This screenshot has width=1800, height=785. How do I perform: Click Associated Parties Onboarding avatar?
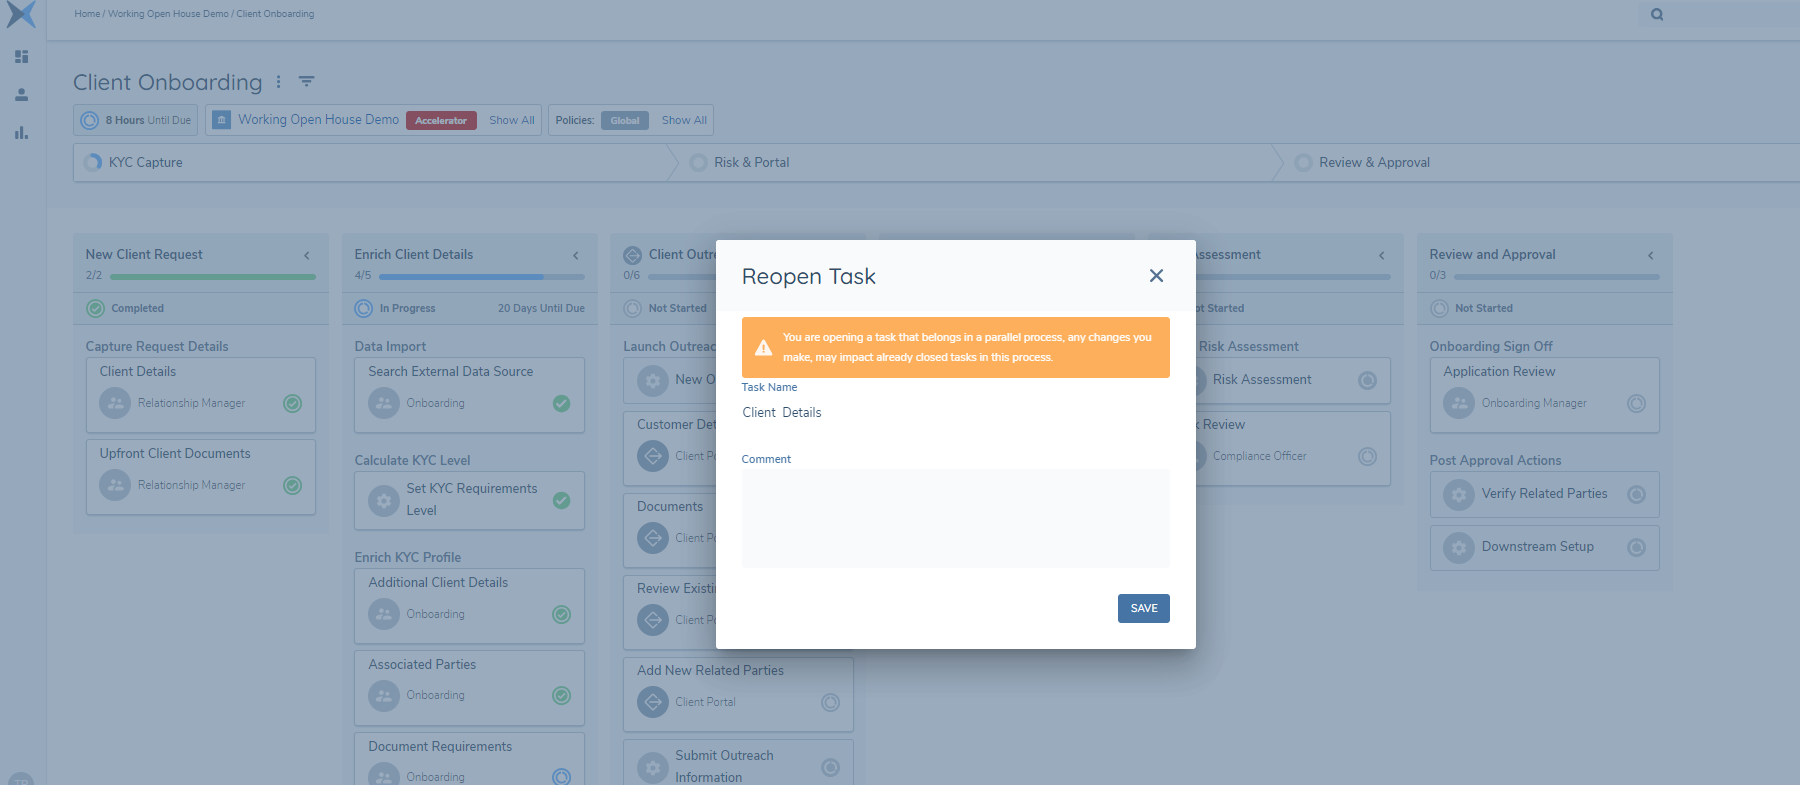[x=384, y=695]
